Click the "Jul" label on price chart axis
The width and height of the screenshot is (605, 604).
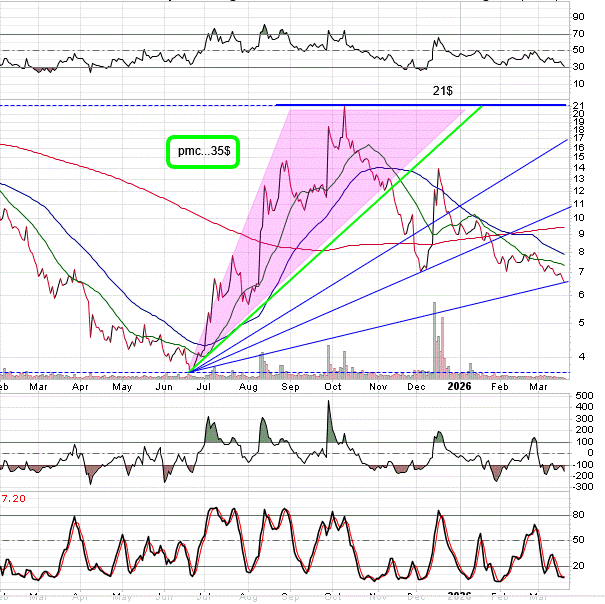[206, 385]
